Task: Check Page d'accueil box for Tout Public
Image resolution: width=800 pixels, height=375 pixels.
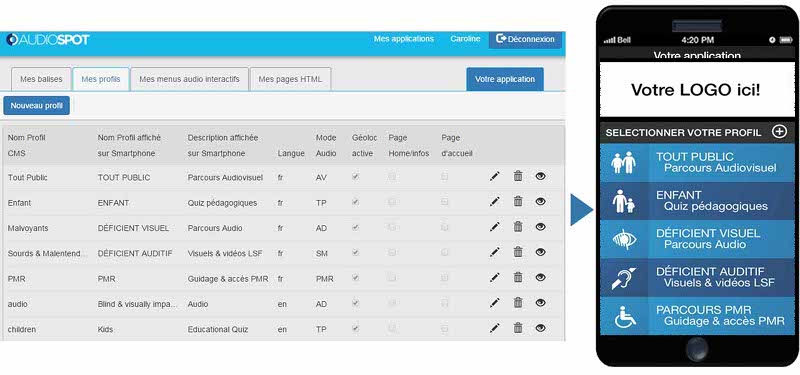Action: [x=445, y=177]
